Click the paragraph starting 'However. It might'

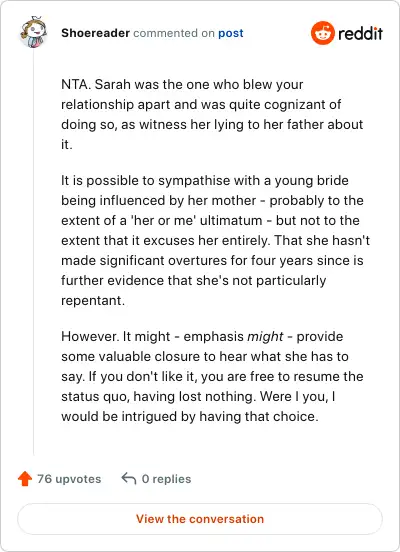(212, 376)
